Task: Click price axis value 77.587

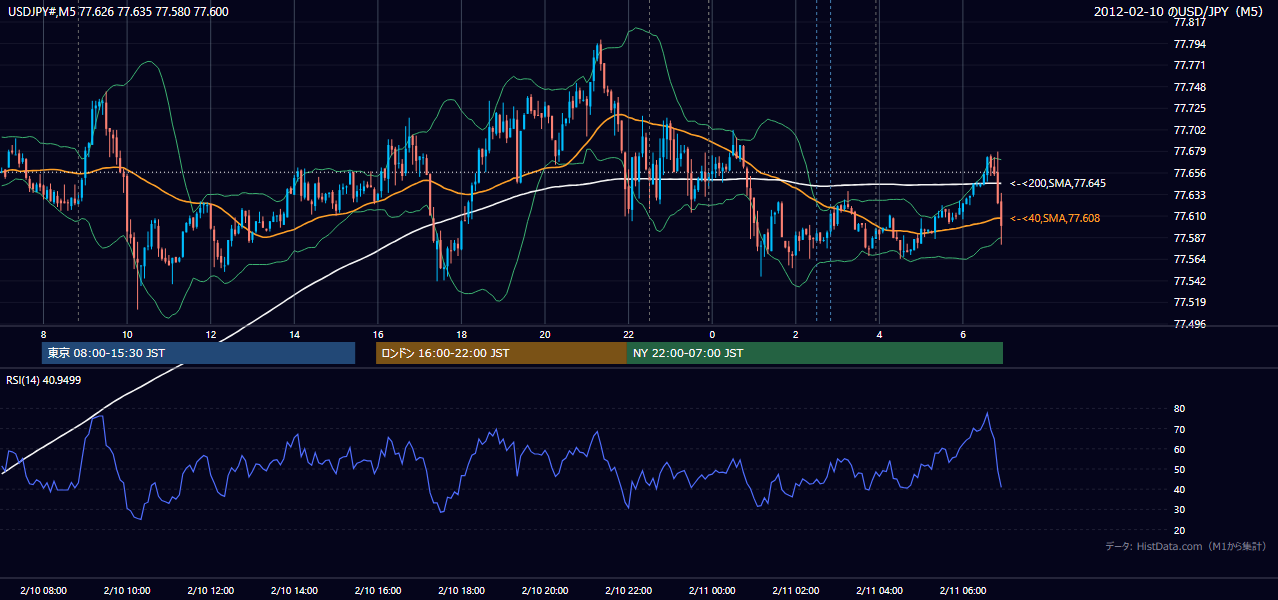Action: pos(1189,238)
